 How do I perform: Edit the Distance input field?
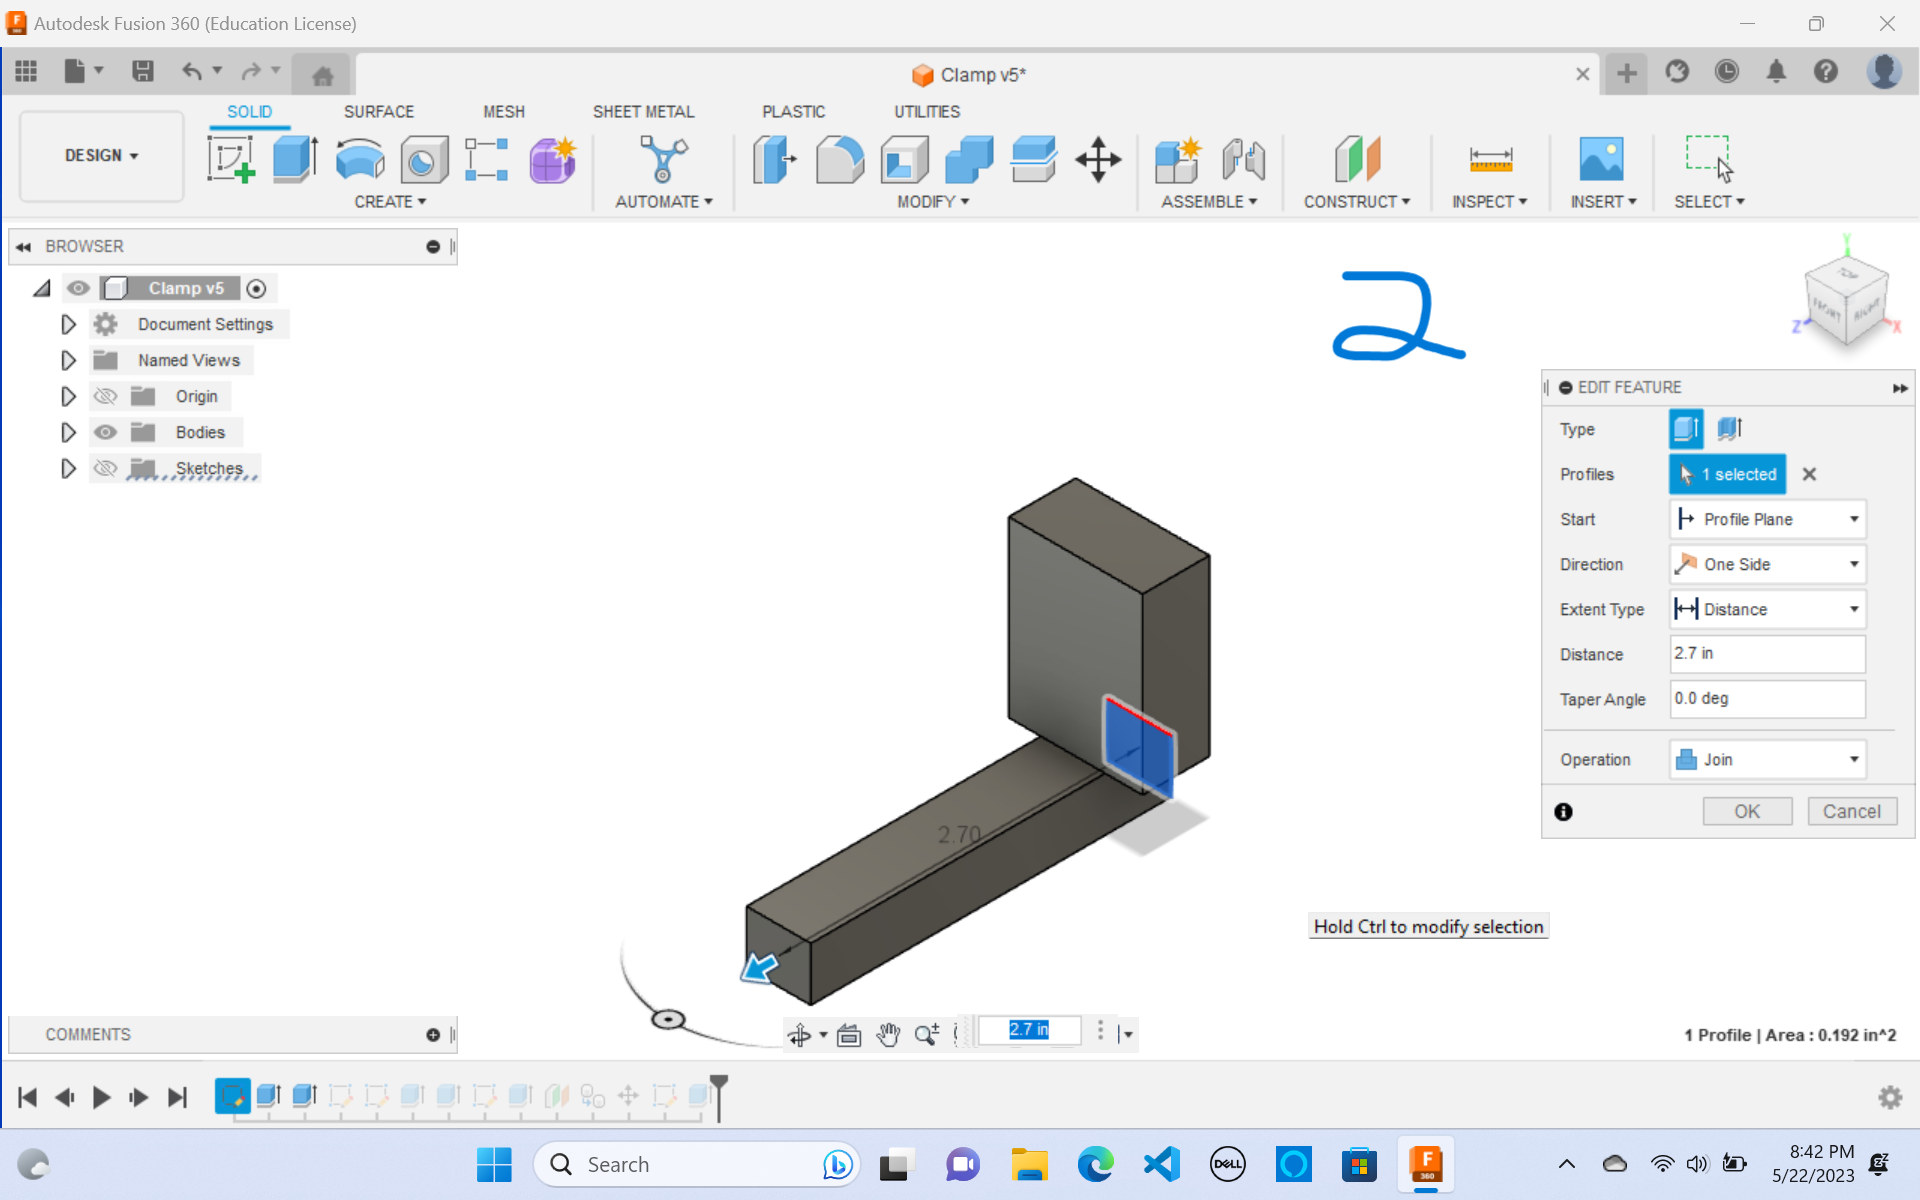click(1767, 653)
